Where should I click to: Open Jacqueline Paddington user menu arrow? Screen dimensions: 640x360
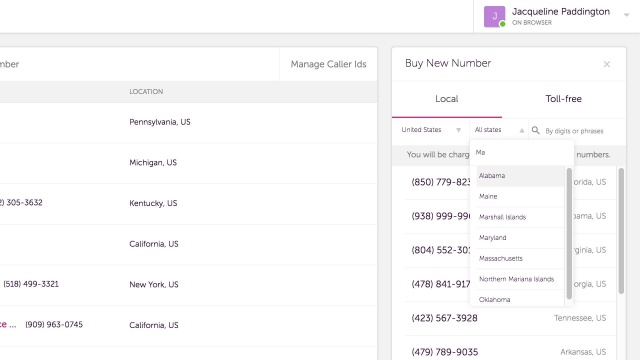pos(627,16)
